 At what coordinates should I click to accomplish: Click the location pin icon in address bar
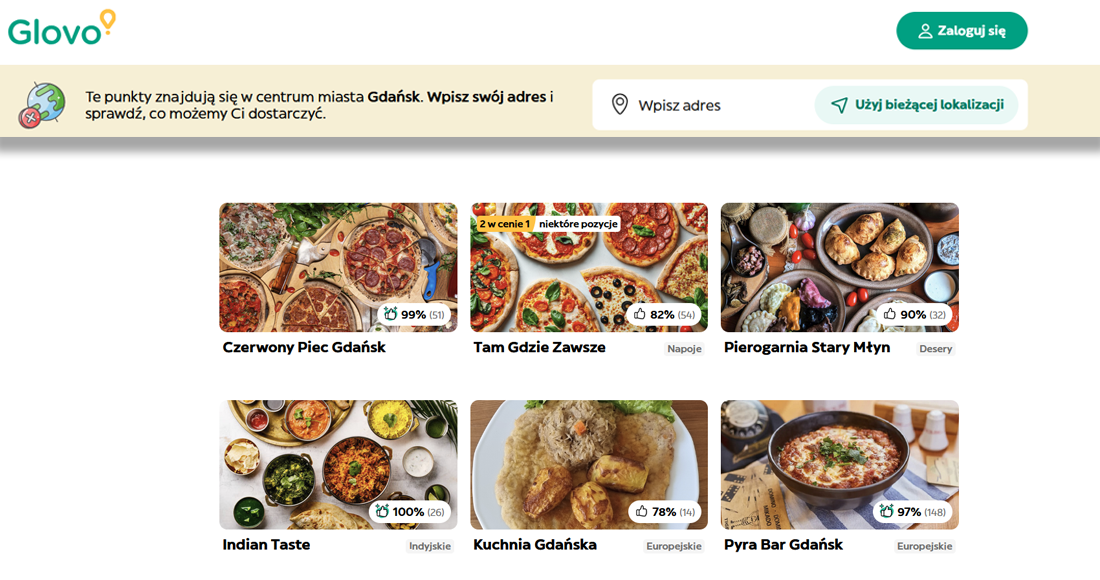click(x=620, y=104)
